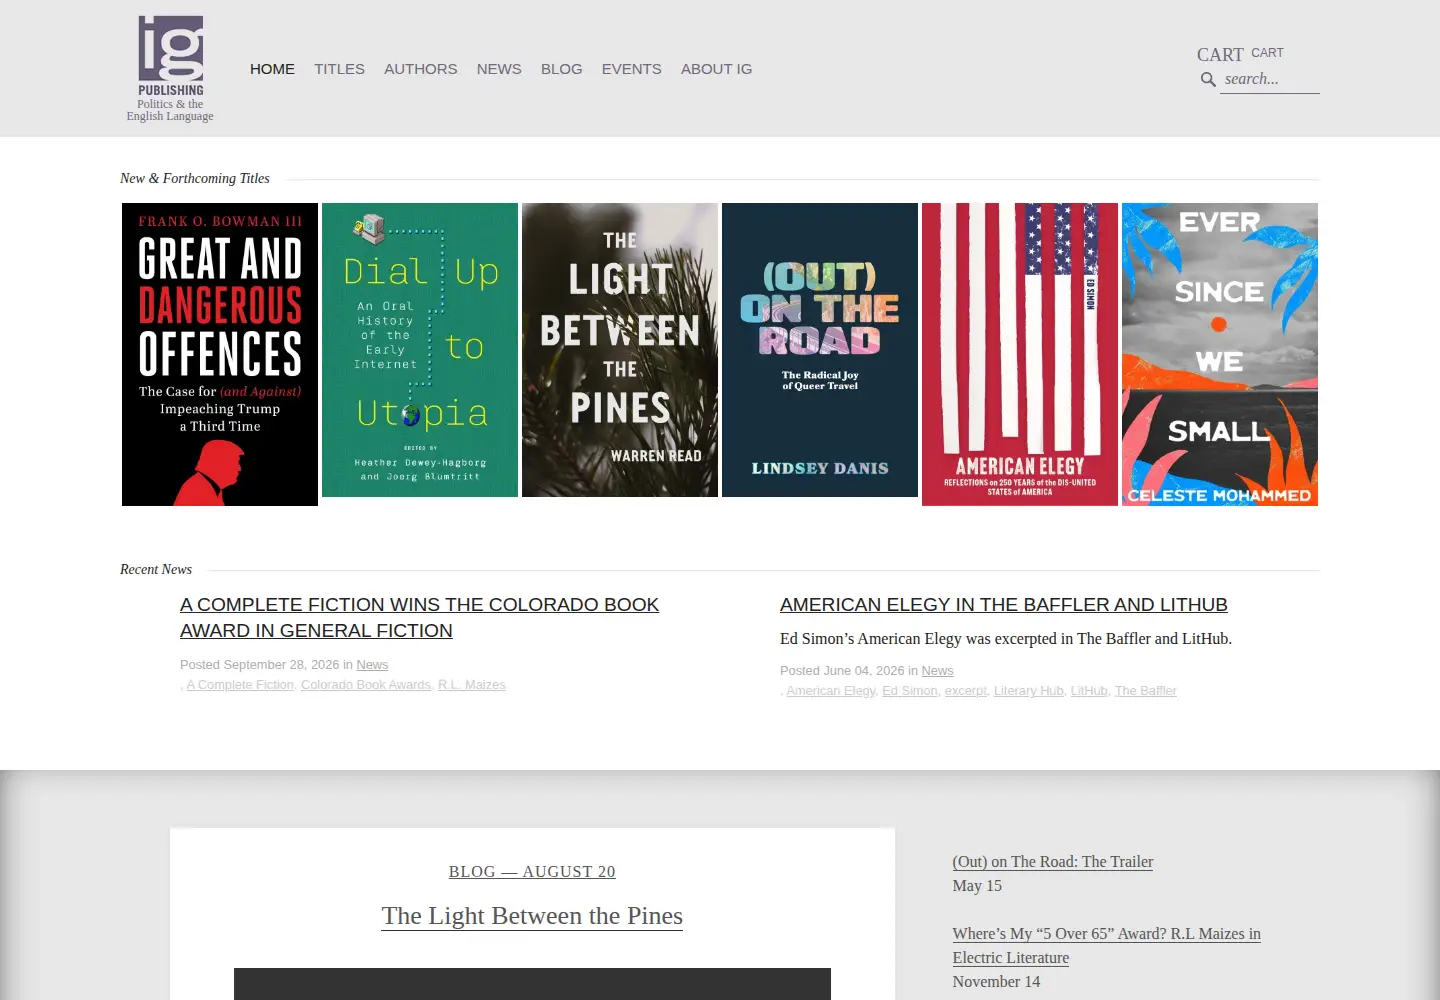1440x1000 pixels.
Task: Go to the Titles page
Action: tap(339, 69)
